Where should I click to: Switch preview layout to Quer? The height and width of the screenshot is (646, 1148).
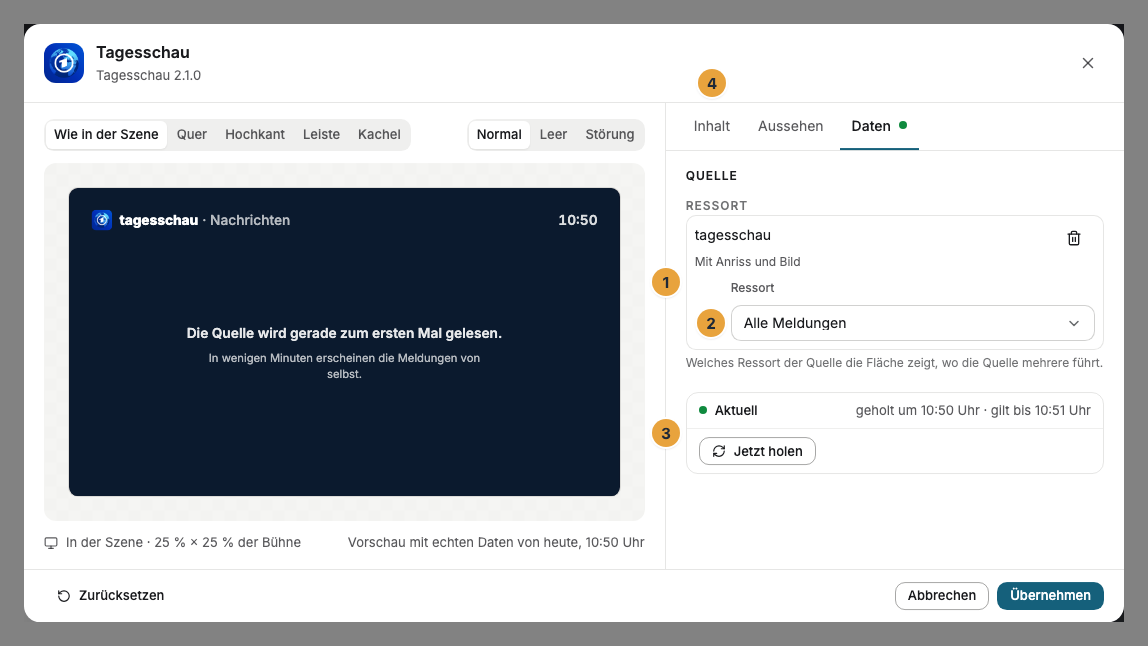click(192, 135)
